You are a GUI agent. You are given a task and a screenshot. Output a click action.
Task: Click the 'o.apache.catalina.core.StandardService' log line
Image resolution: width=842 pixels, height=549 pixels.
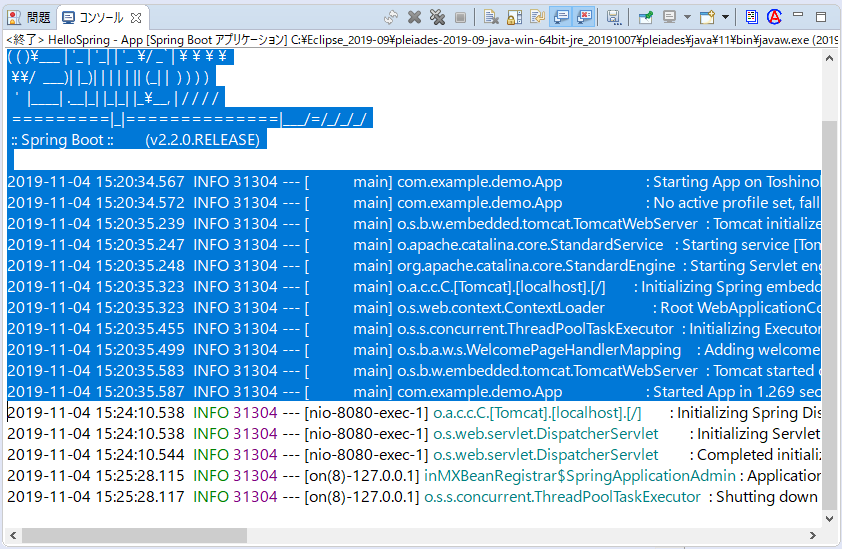click(x=414, y=245)
